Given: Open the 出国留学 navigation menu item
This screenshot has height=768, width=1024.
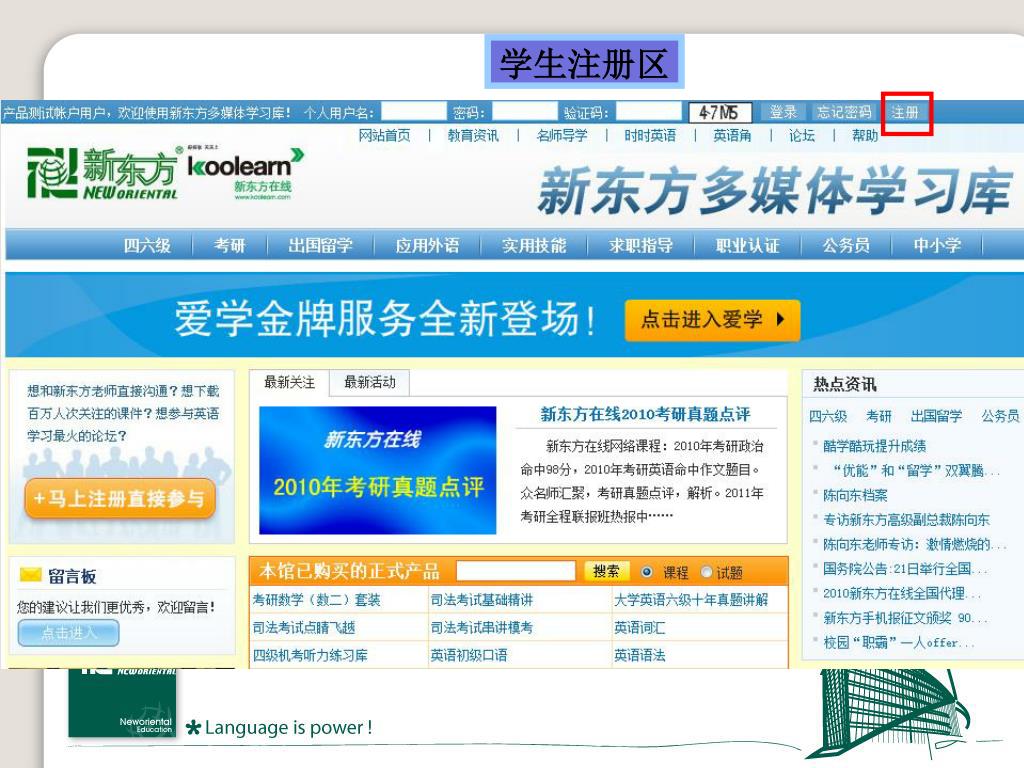Looking at the screenshot, I should point(320,245).
